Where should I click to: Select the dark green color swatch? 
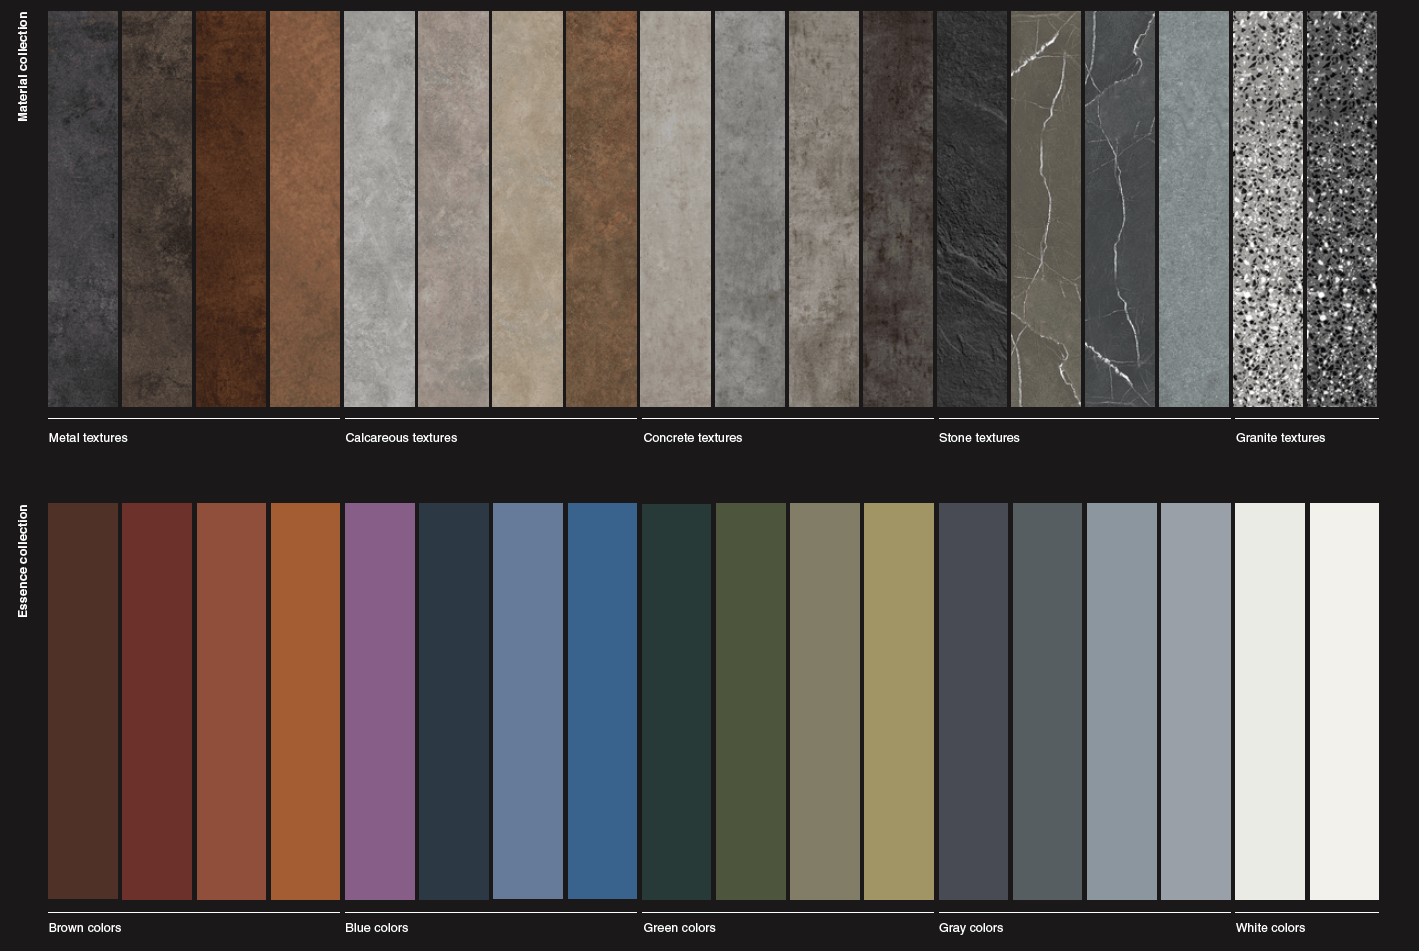point(676,700)
